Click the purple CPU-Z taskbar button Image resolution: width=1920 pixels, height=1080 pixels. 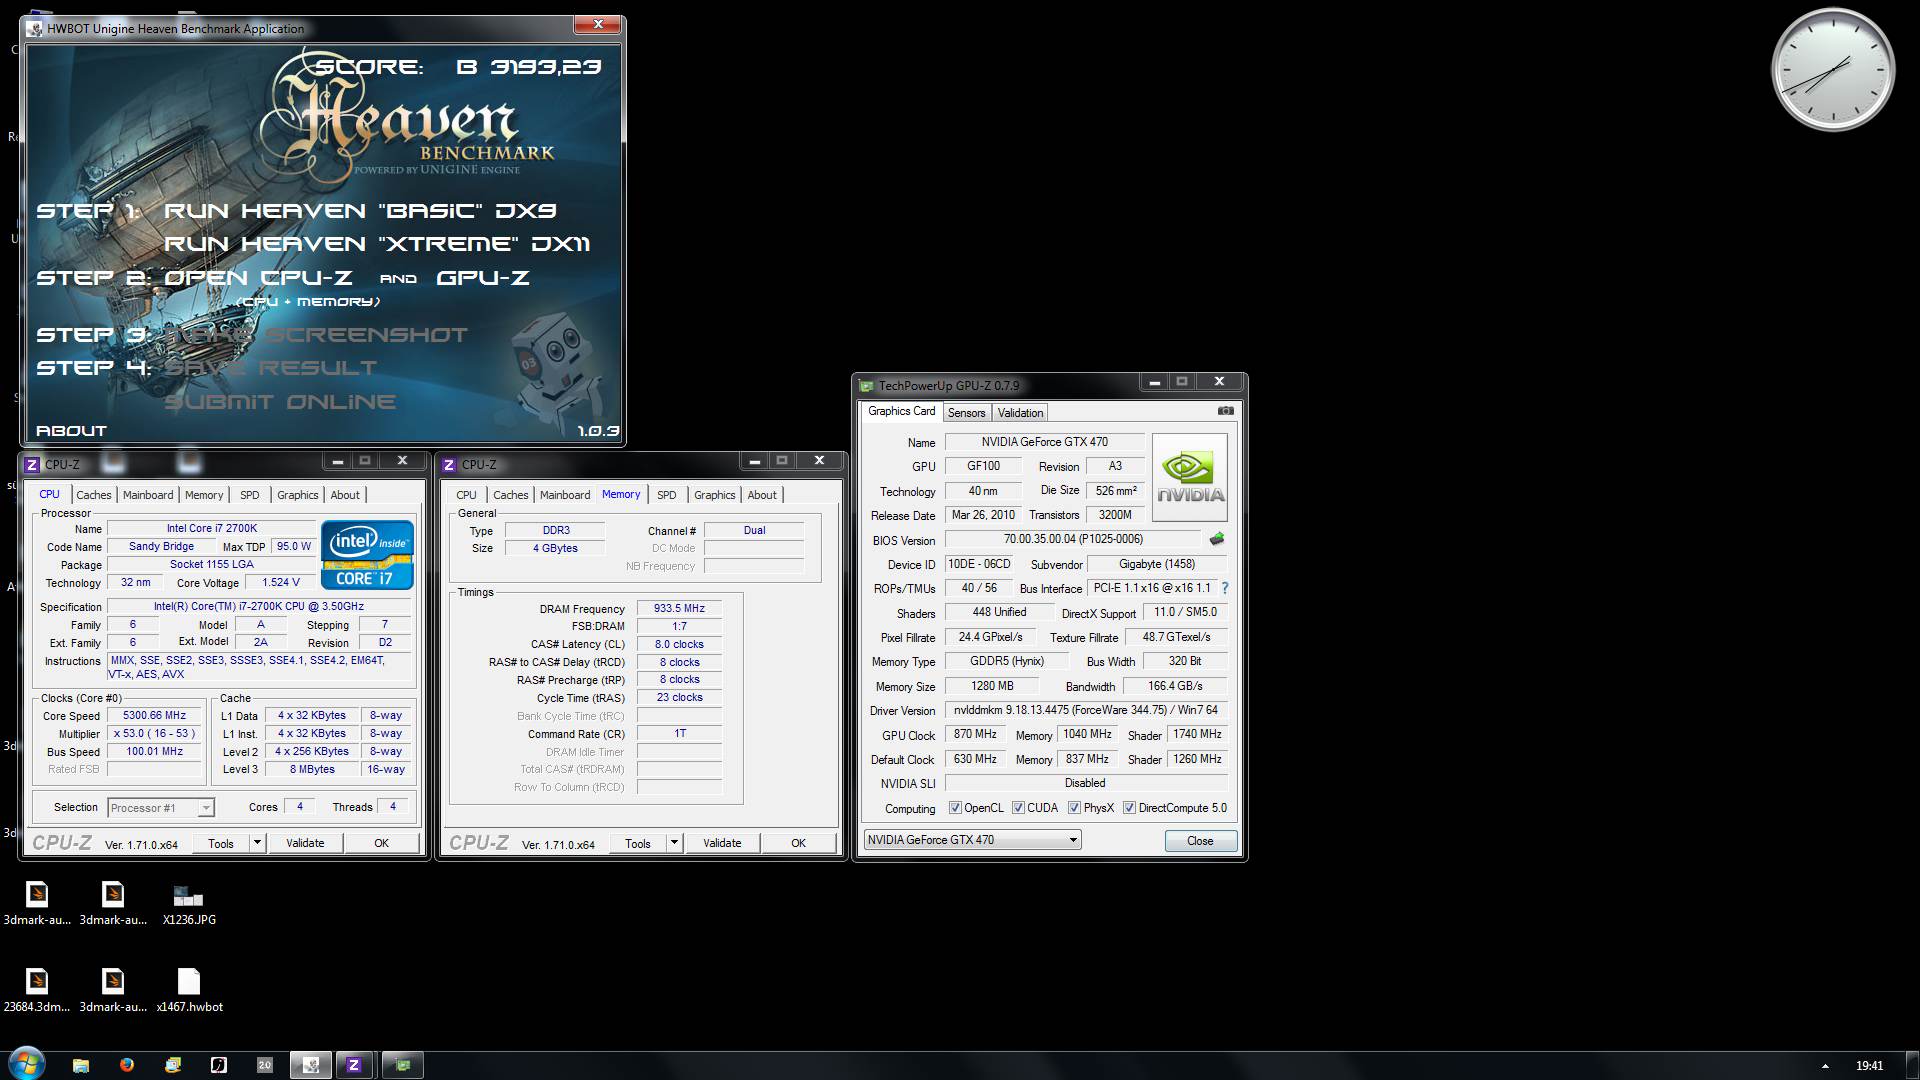(x=354, y=1065)
